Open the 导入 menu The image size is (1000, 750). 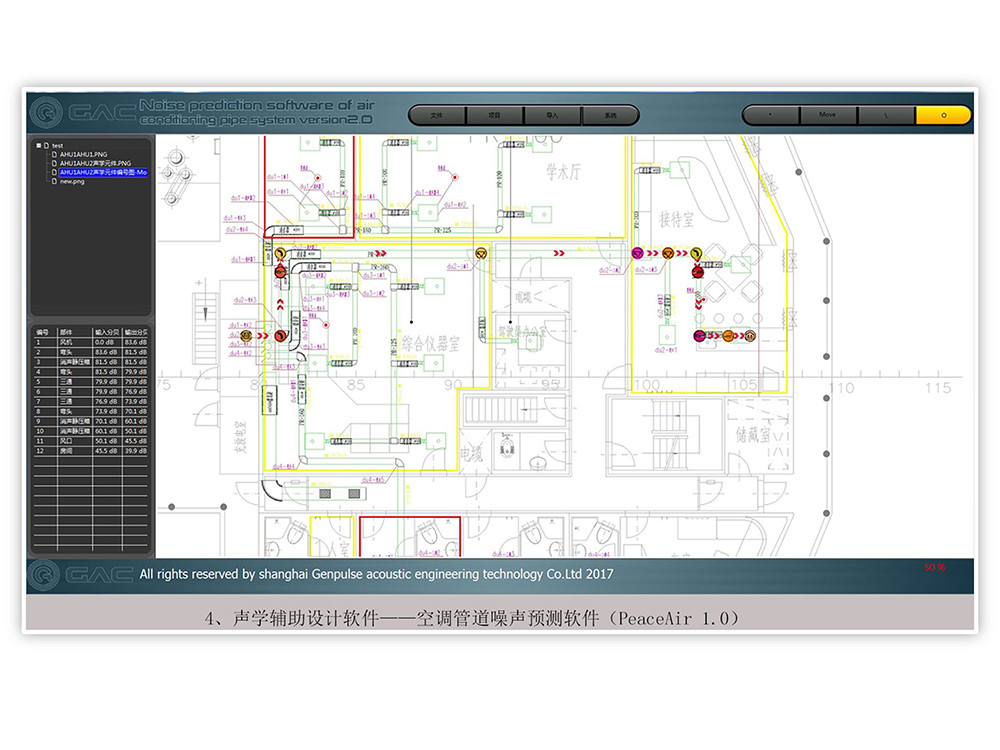[552, 115]
